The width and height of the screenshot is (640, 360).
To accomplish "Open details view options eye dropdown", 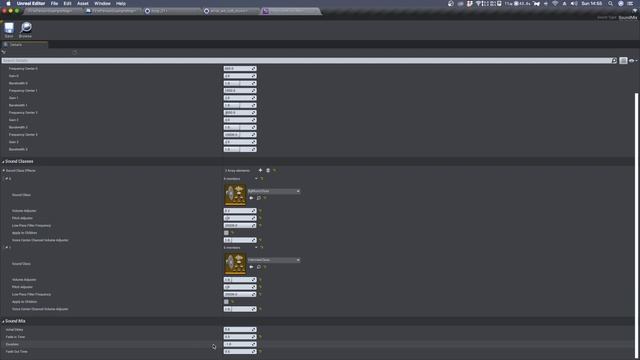I will pos(633,60).
